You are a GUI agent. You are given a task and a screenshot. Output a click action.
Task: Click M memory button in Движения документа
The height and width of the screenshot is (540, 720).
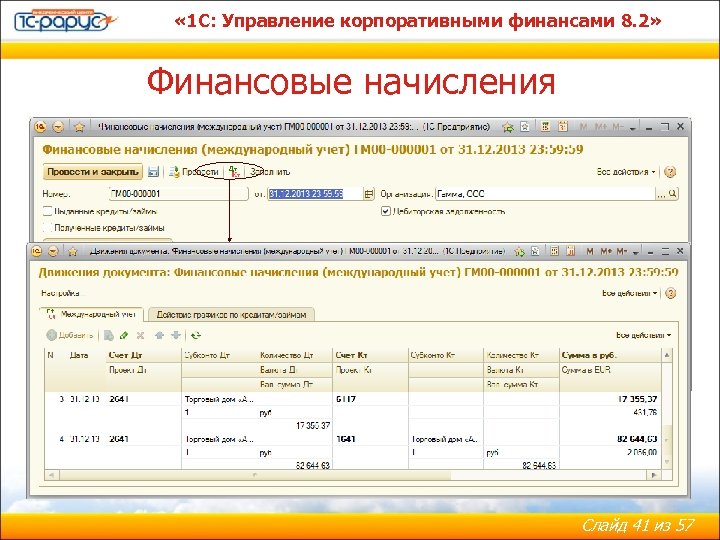590,251
